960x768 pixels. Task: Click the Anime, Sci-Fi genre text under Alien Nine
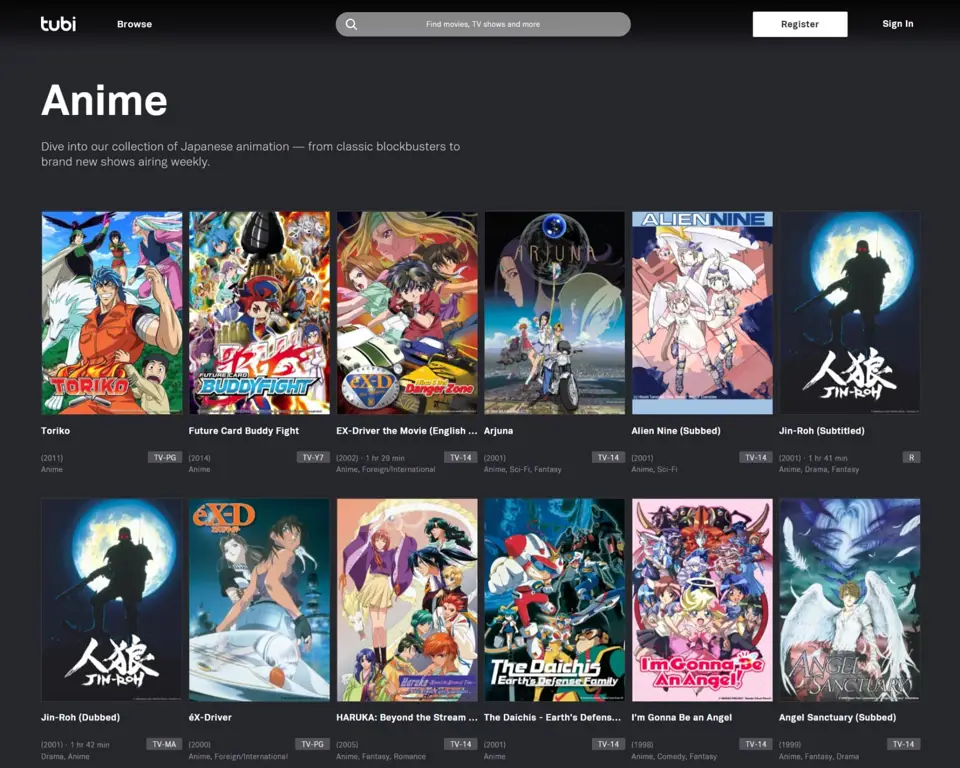pyautogui.click(x=654, y=469)
